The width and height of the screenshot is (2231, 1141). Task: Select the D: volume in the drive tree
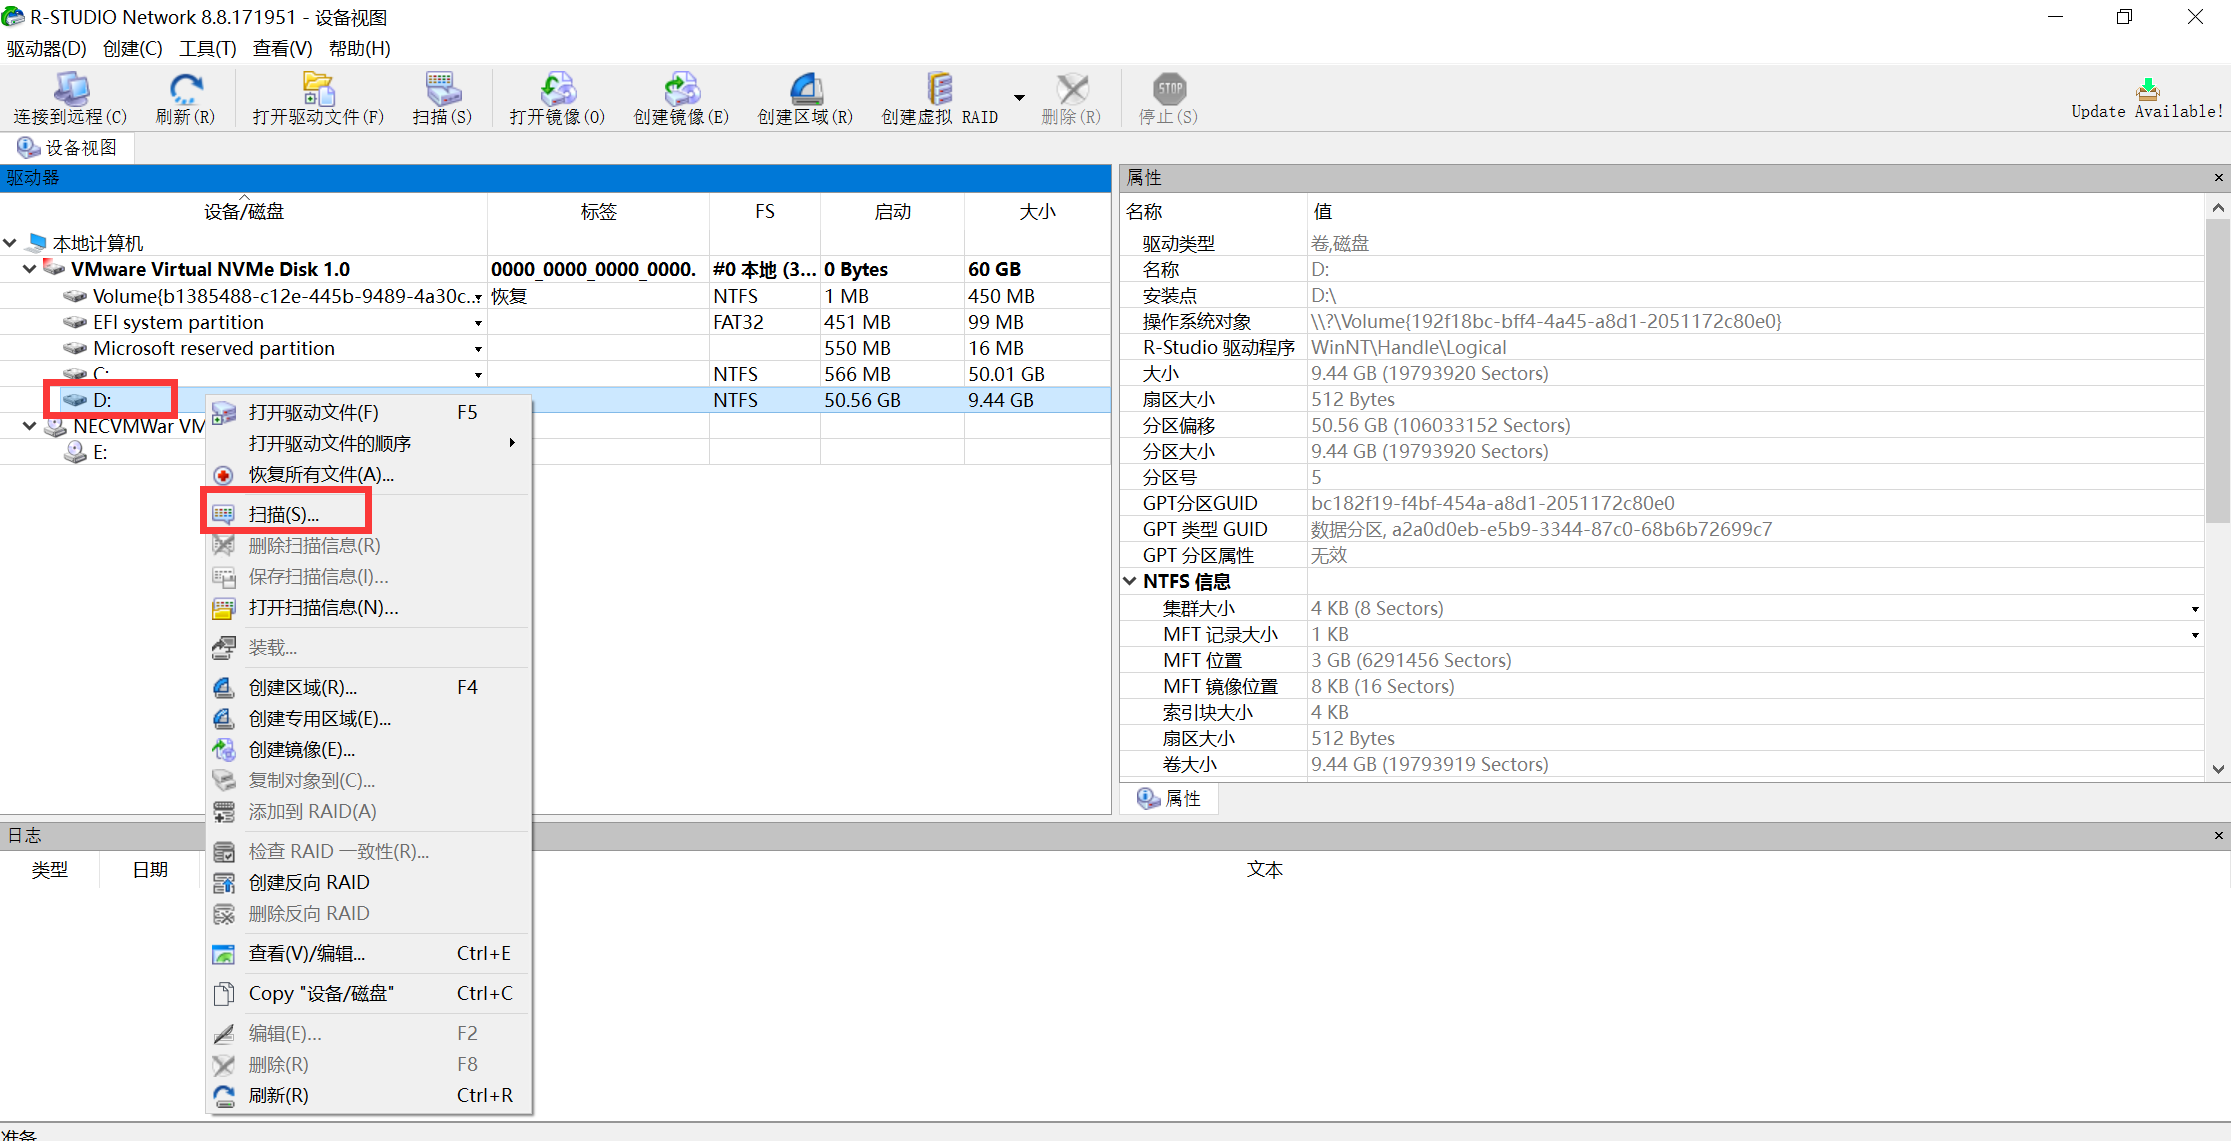(x=102, y=400)
